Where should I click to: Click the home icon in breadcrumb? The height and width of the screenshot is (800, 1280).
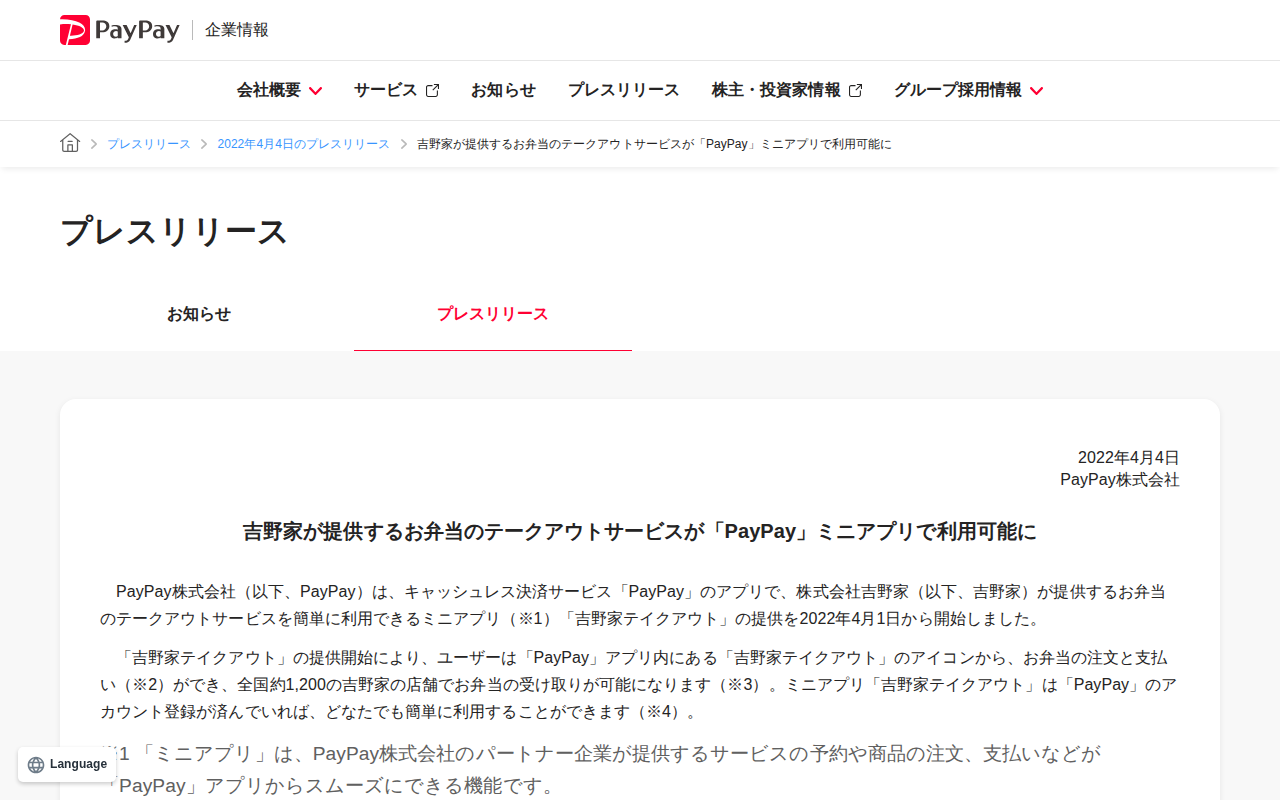click(70, 143)
